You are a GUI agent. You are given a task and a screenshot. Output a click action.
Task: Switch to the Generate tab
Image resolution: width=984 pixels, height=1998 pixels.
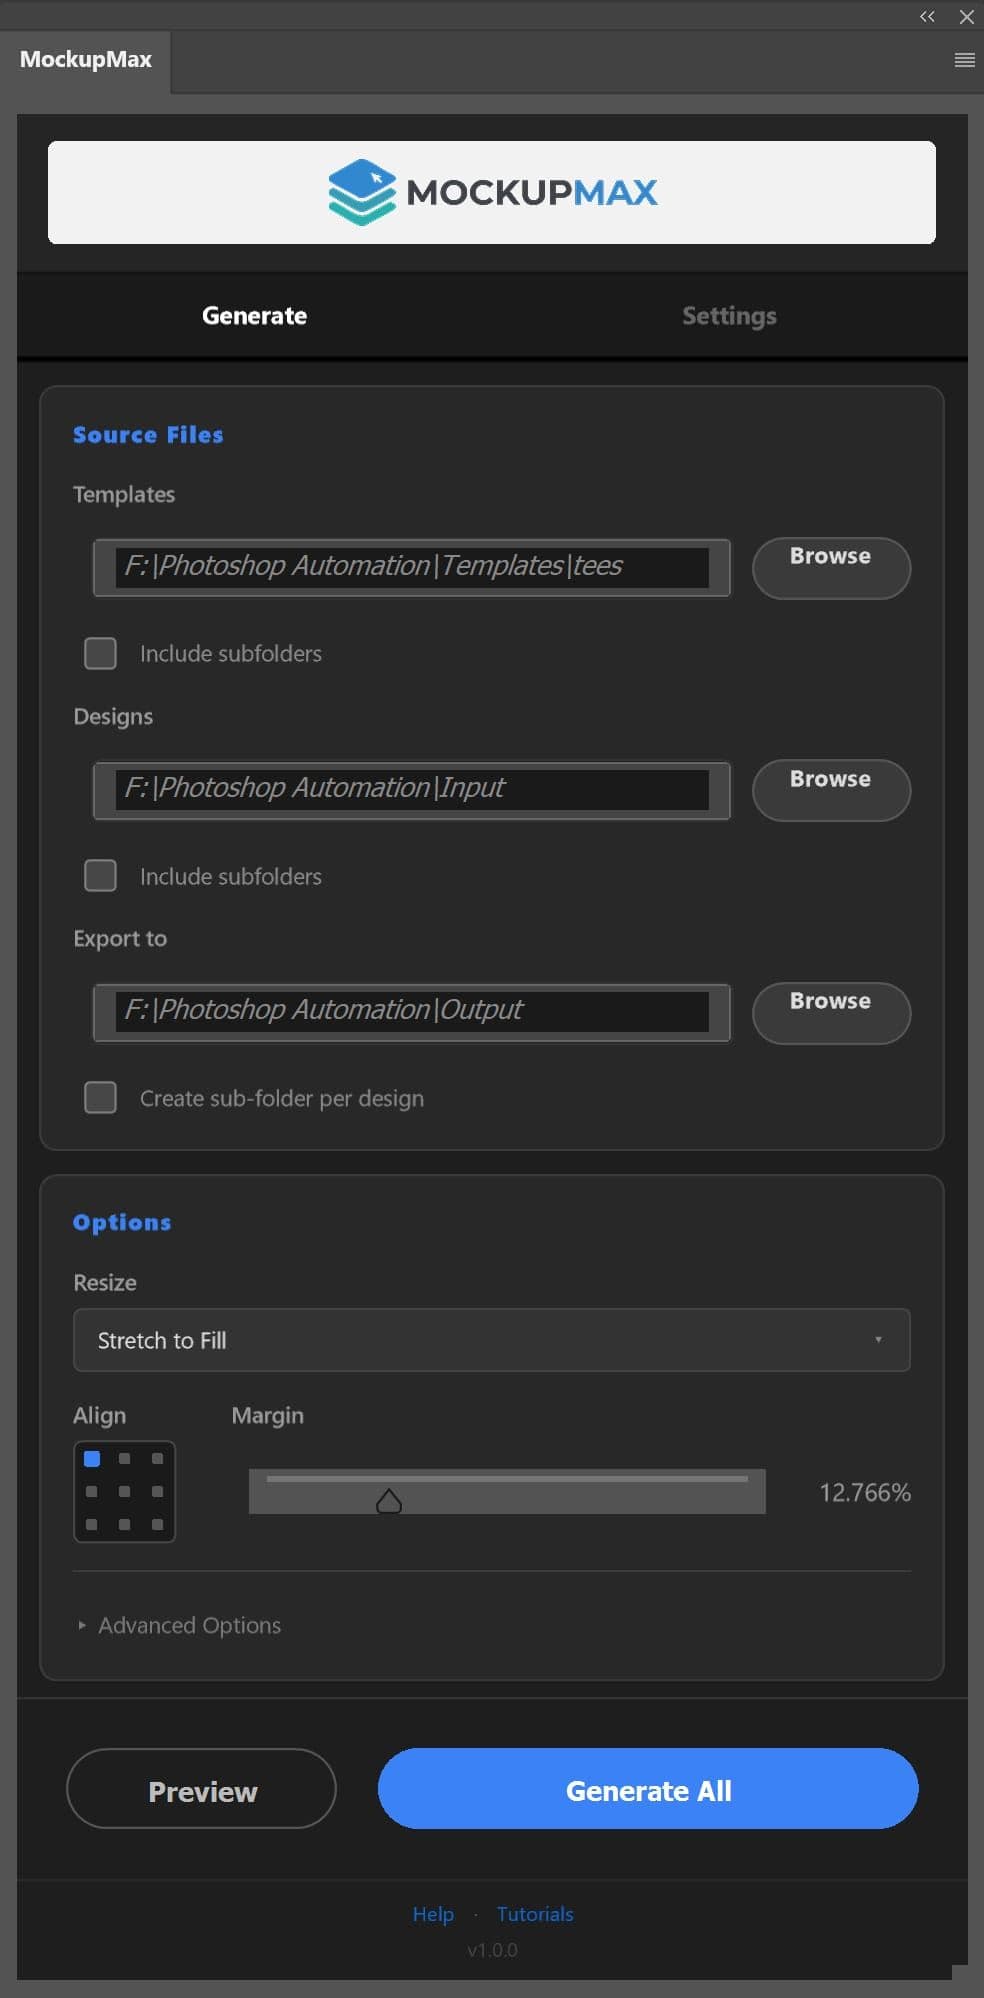254,316
